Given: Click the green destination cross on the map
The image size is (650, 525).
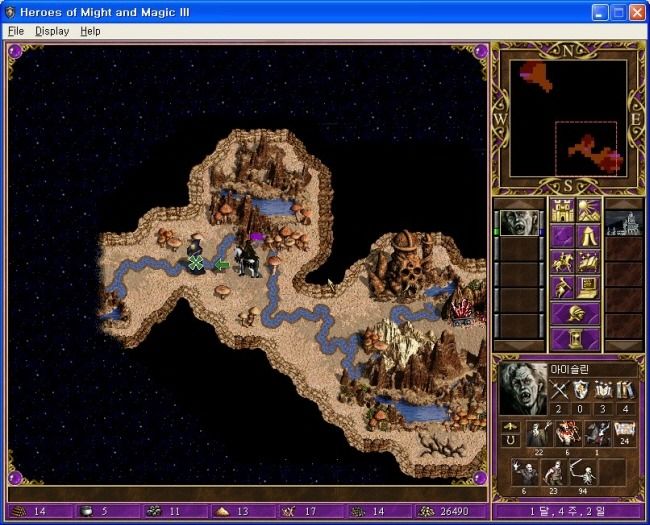Looking at the screenshot, I should click(x=196, y=262).
